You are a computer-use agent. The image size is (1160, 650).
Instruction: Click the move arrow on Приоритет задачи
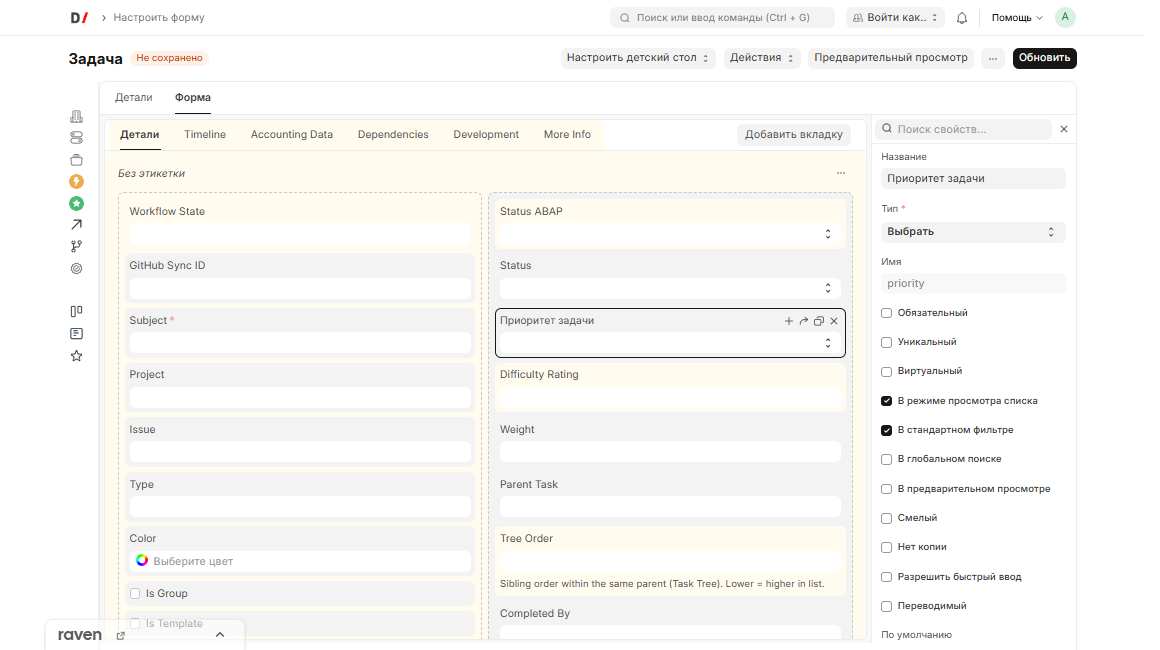(x=803, y=321)
